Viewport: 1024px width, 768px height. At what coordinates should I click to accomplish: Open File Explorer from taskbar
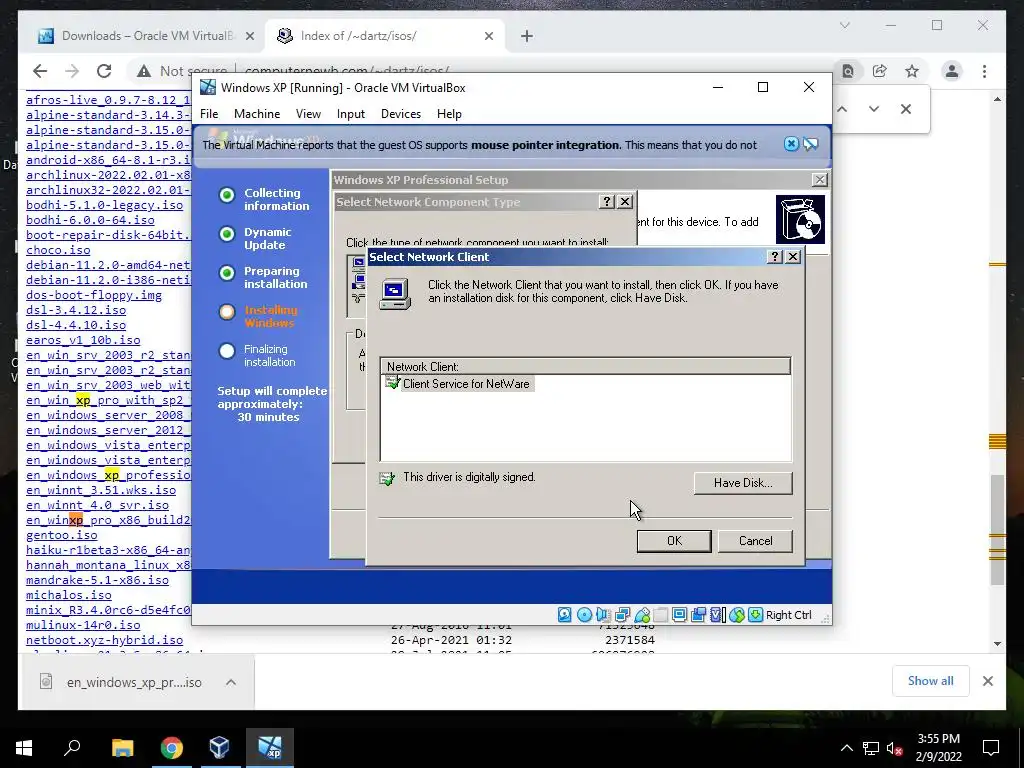pos(123,747)
